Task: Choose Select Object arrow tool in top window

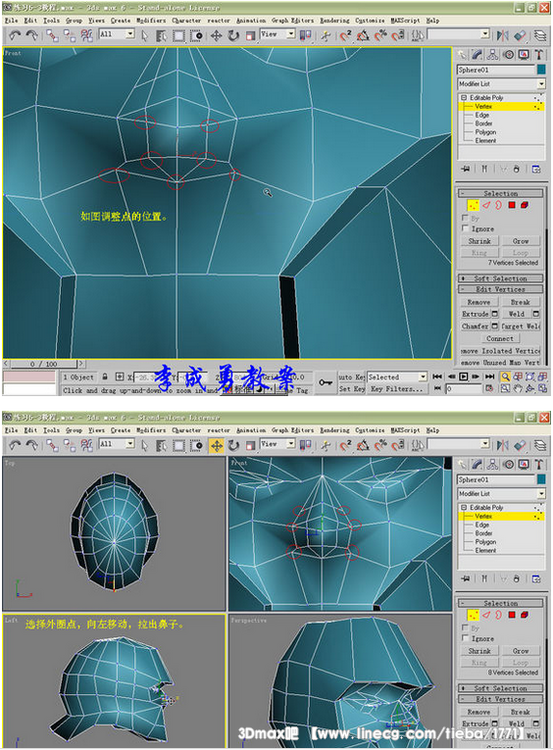Action: click(x=144, y=35)
